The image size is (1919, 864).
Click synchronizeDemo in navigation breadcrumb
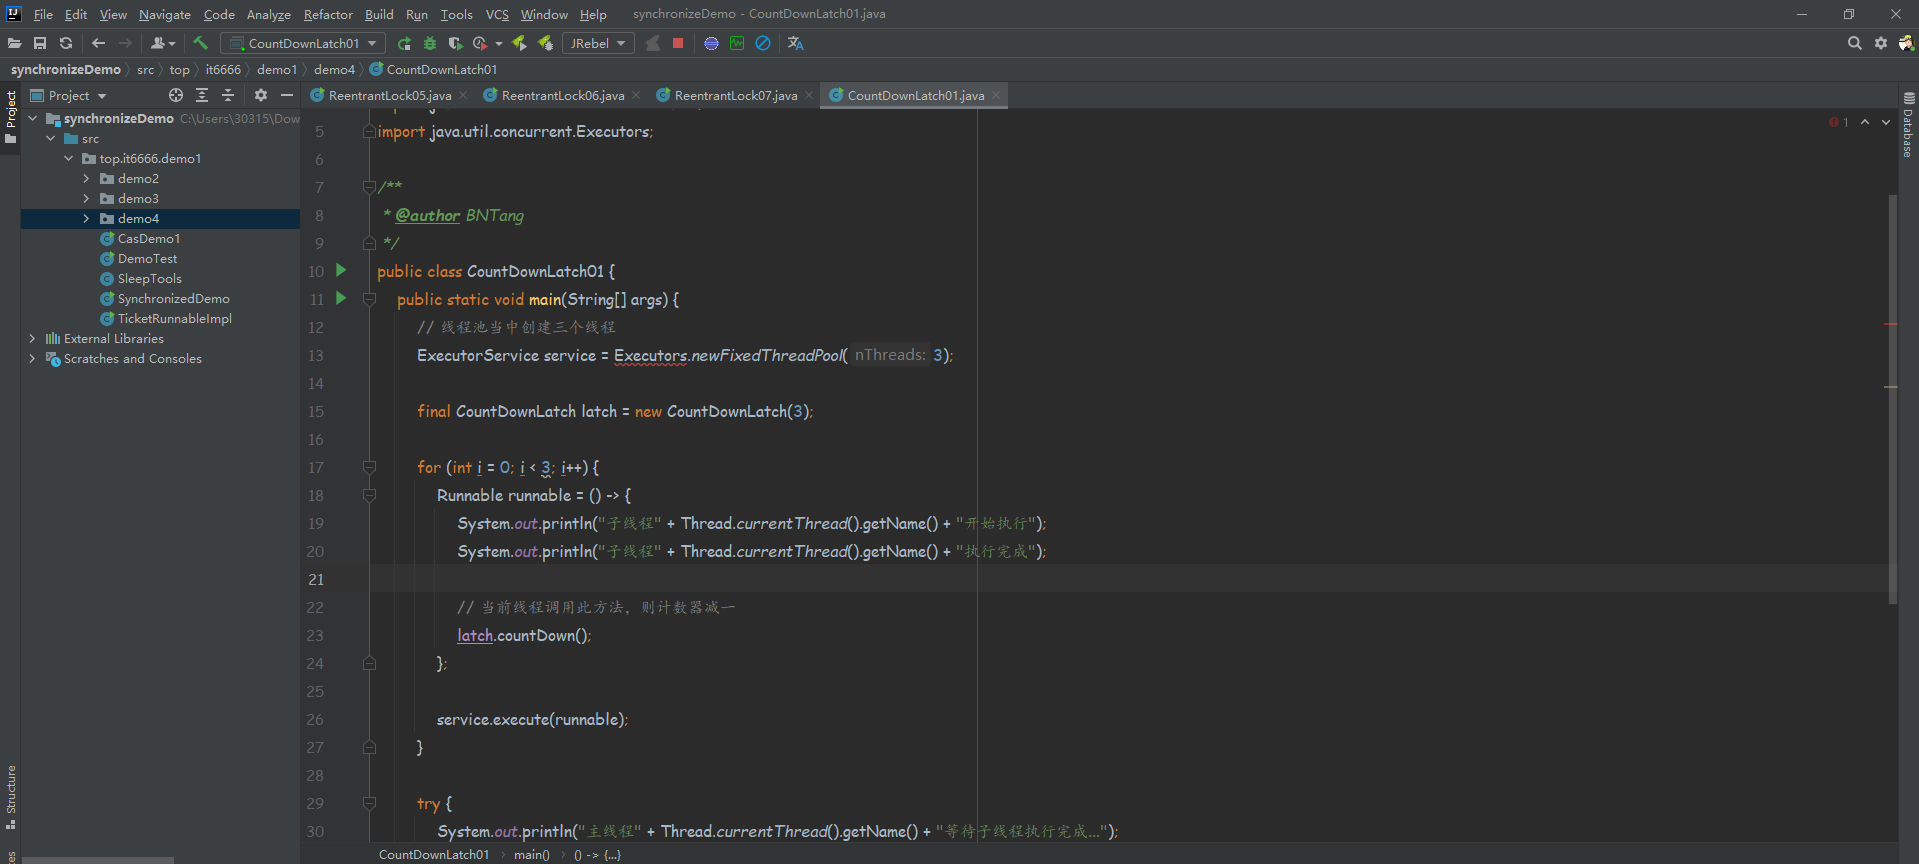66,69
